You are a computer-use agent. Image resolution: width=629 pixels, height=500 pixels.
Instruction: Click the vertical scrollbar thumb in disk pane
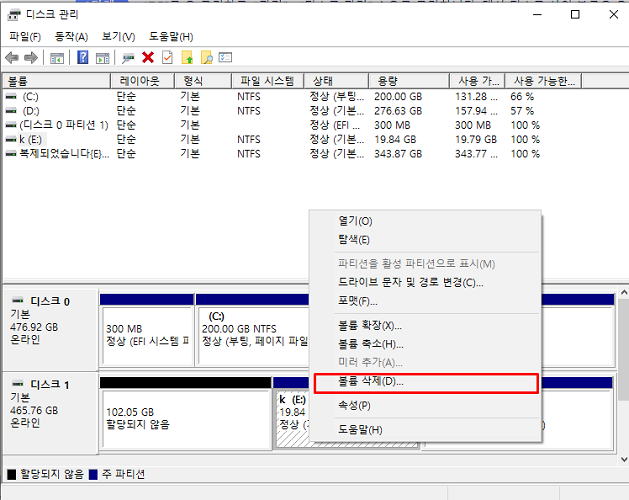(623, 349)
